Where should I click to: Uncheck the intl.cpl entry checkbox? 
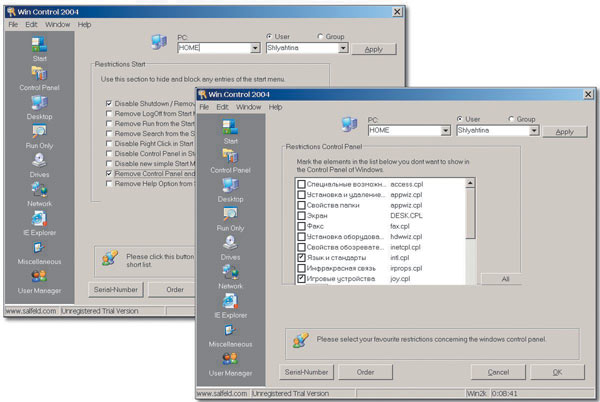(x=301, y=257)
